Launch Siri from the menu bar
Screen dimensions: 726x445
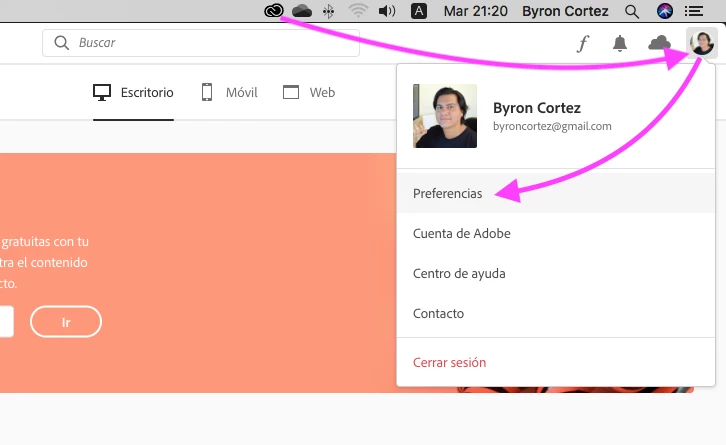(x=664, y=11)
